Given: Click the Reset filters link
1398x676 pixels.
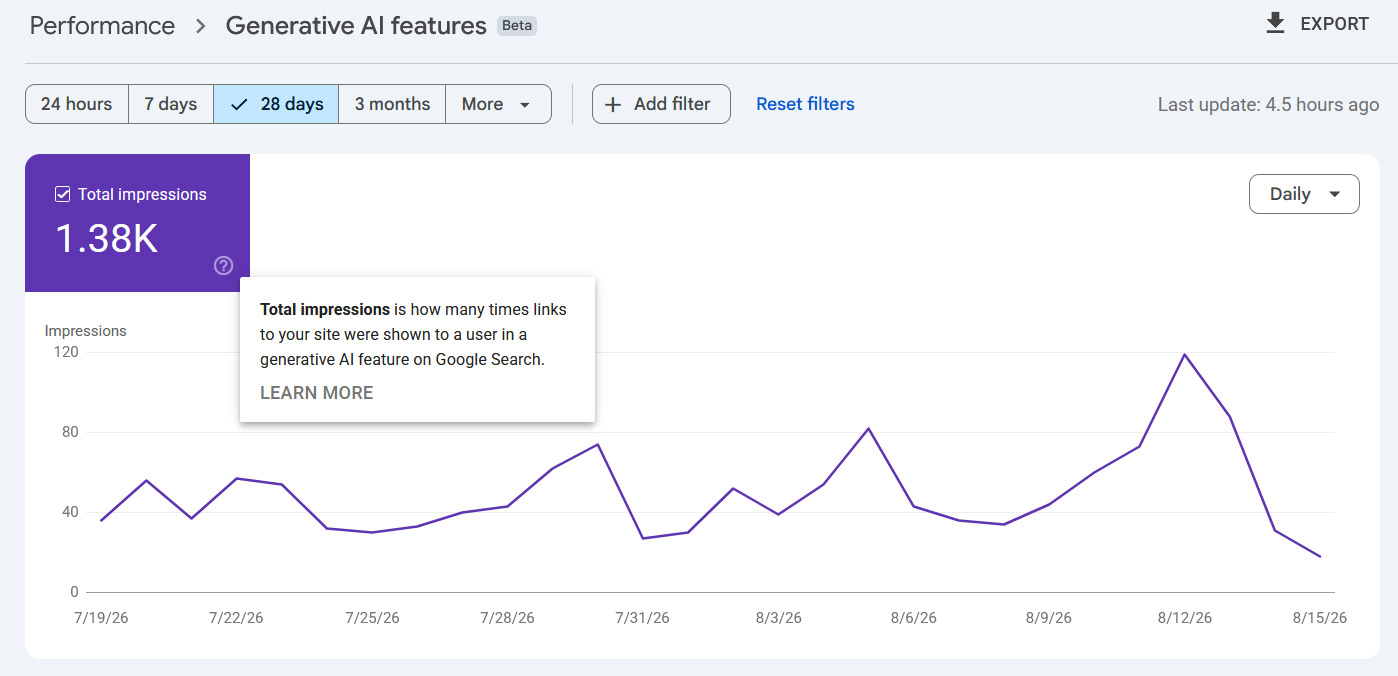Looking at the screenshot, I should (x=805, y=104).
